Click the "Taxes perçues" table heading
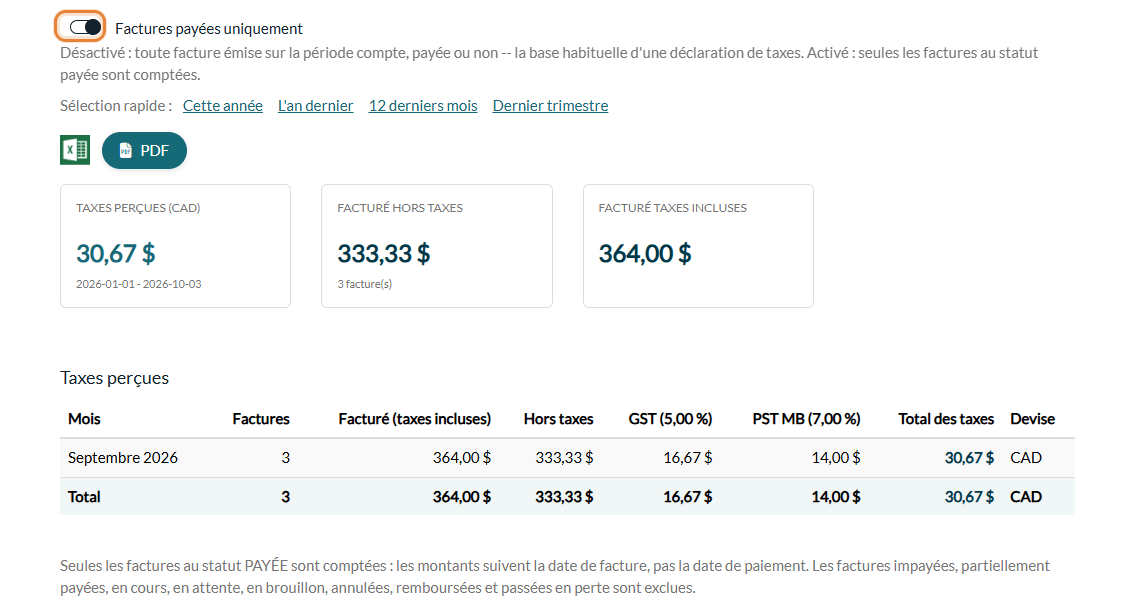The height and width of the screenshot is (614, 1135). tap(114, 378)
